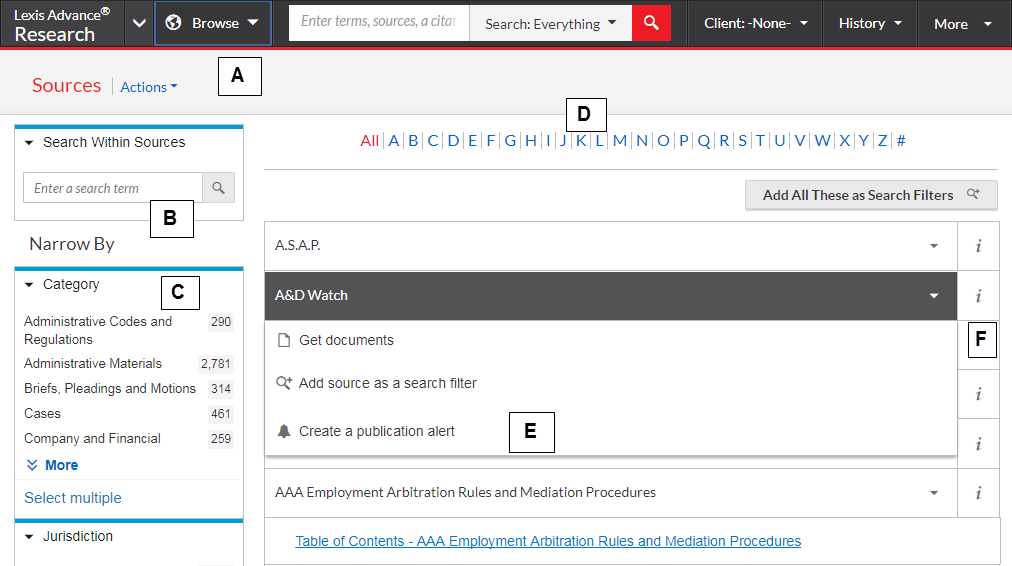The width and height of the screenshot is (1012, 566).
Task: Click the red search magnifier button
Action: click(x=651, y=23)
